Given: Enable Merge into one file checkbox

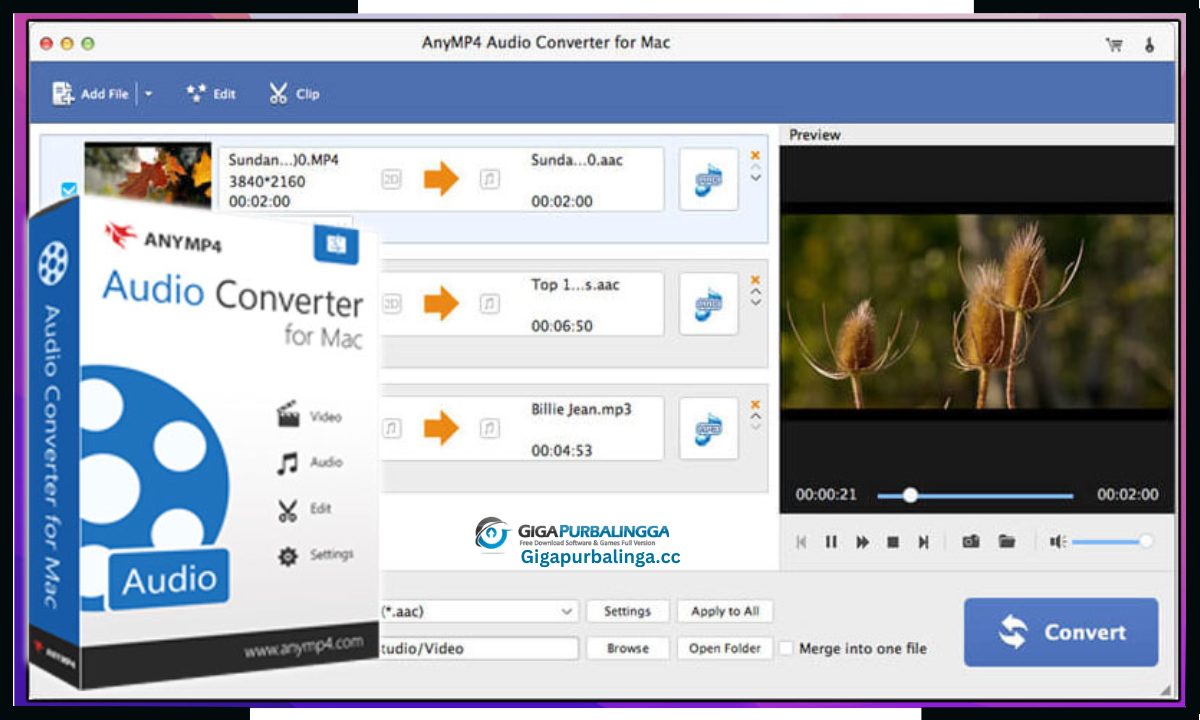Looking at the screenshot, I should coord(786,648).
